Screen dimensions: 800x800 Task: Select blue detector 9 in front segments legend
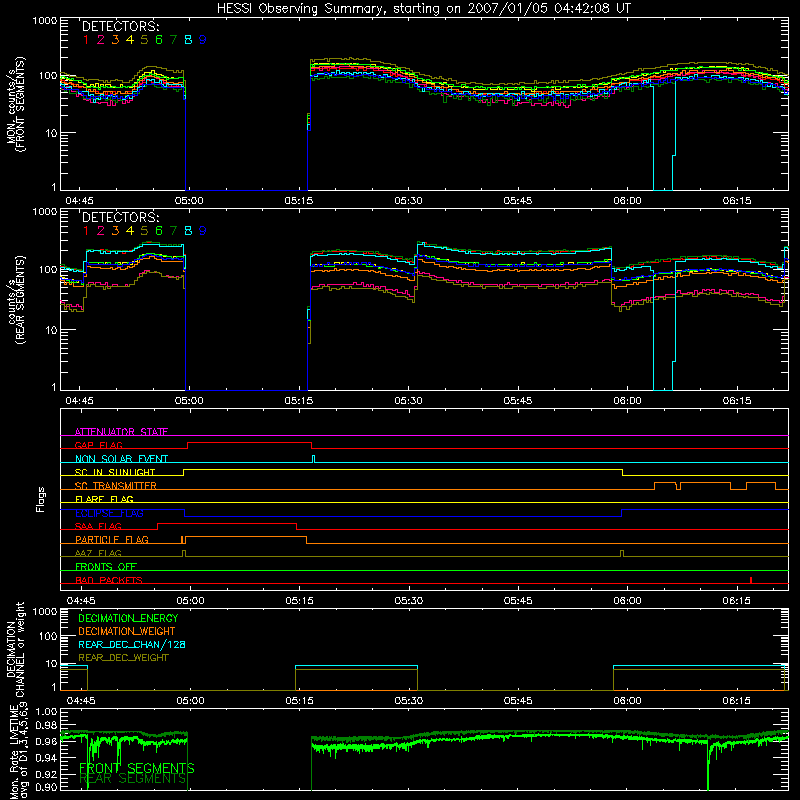[203, 40]
